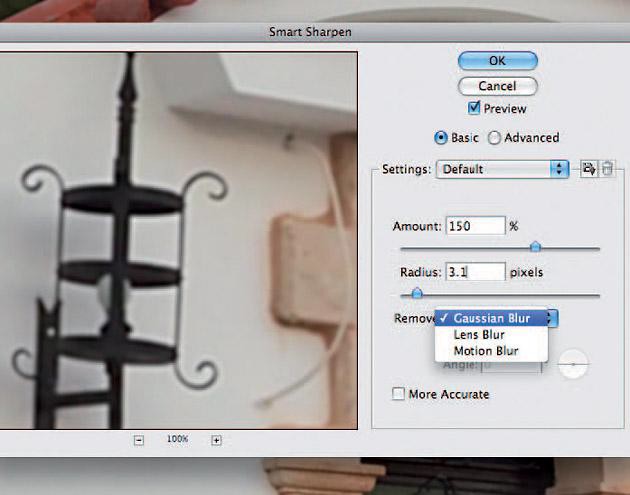Select the Advanced radio button
Viewport: 630px width, 495px height.
click(494, 138)
